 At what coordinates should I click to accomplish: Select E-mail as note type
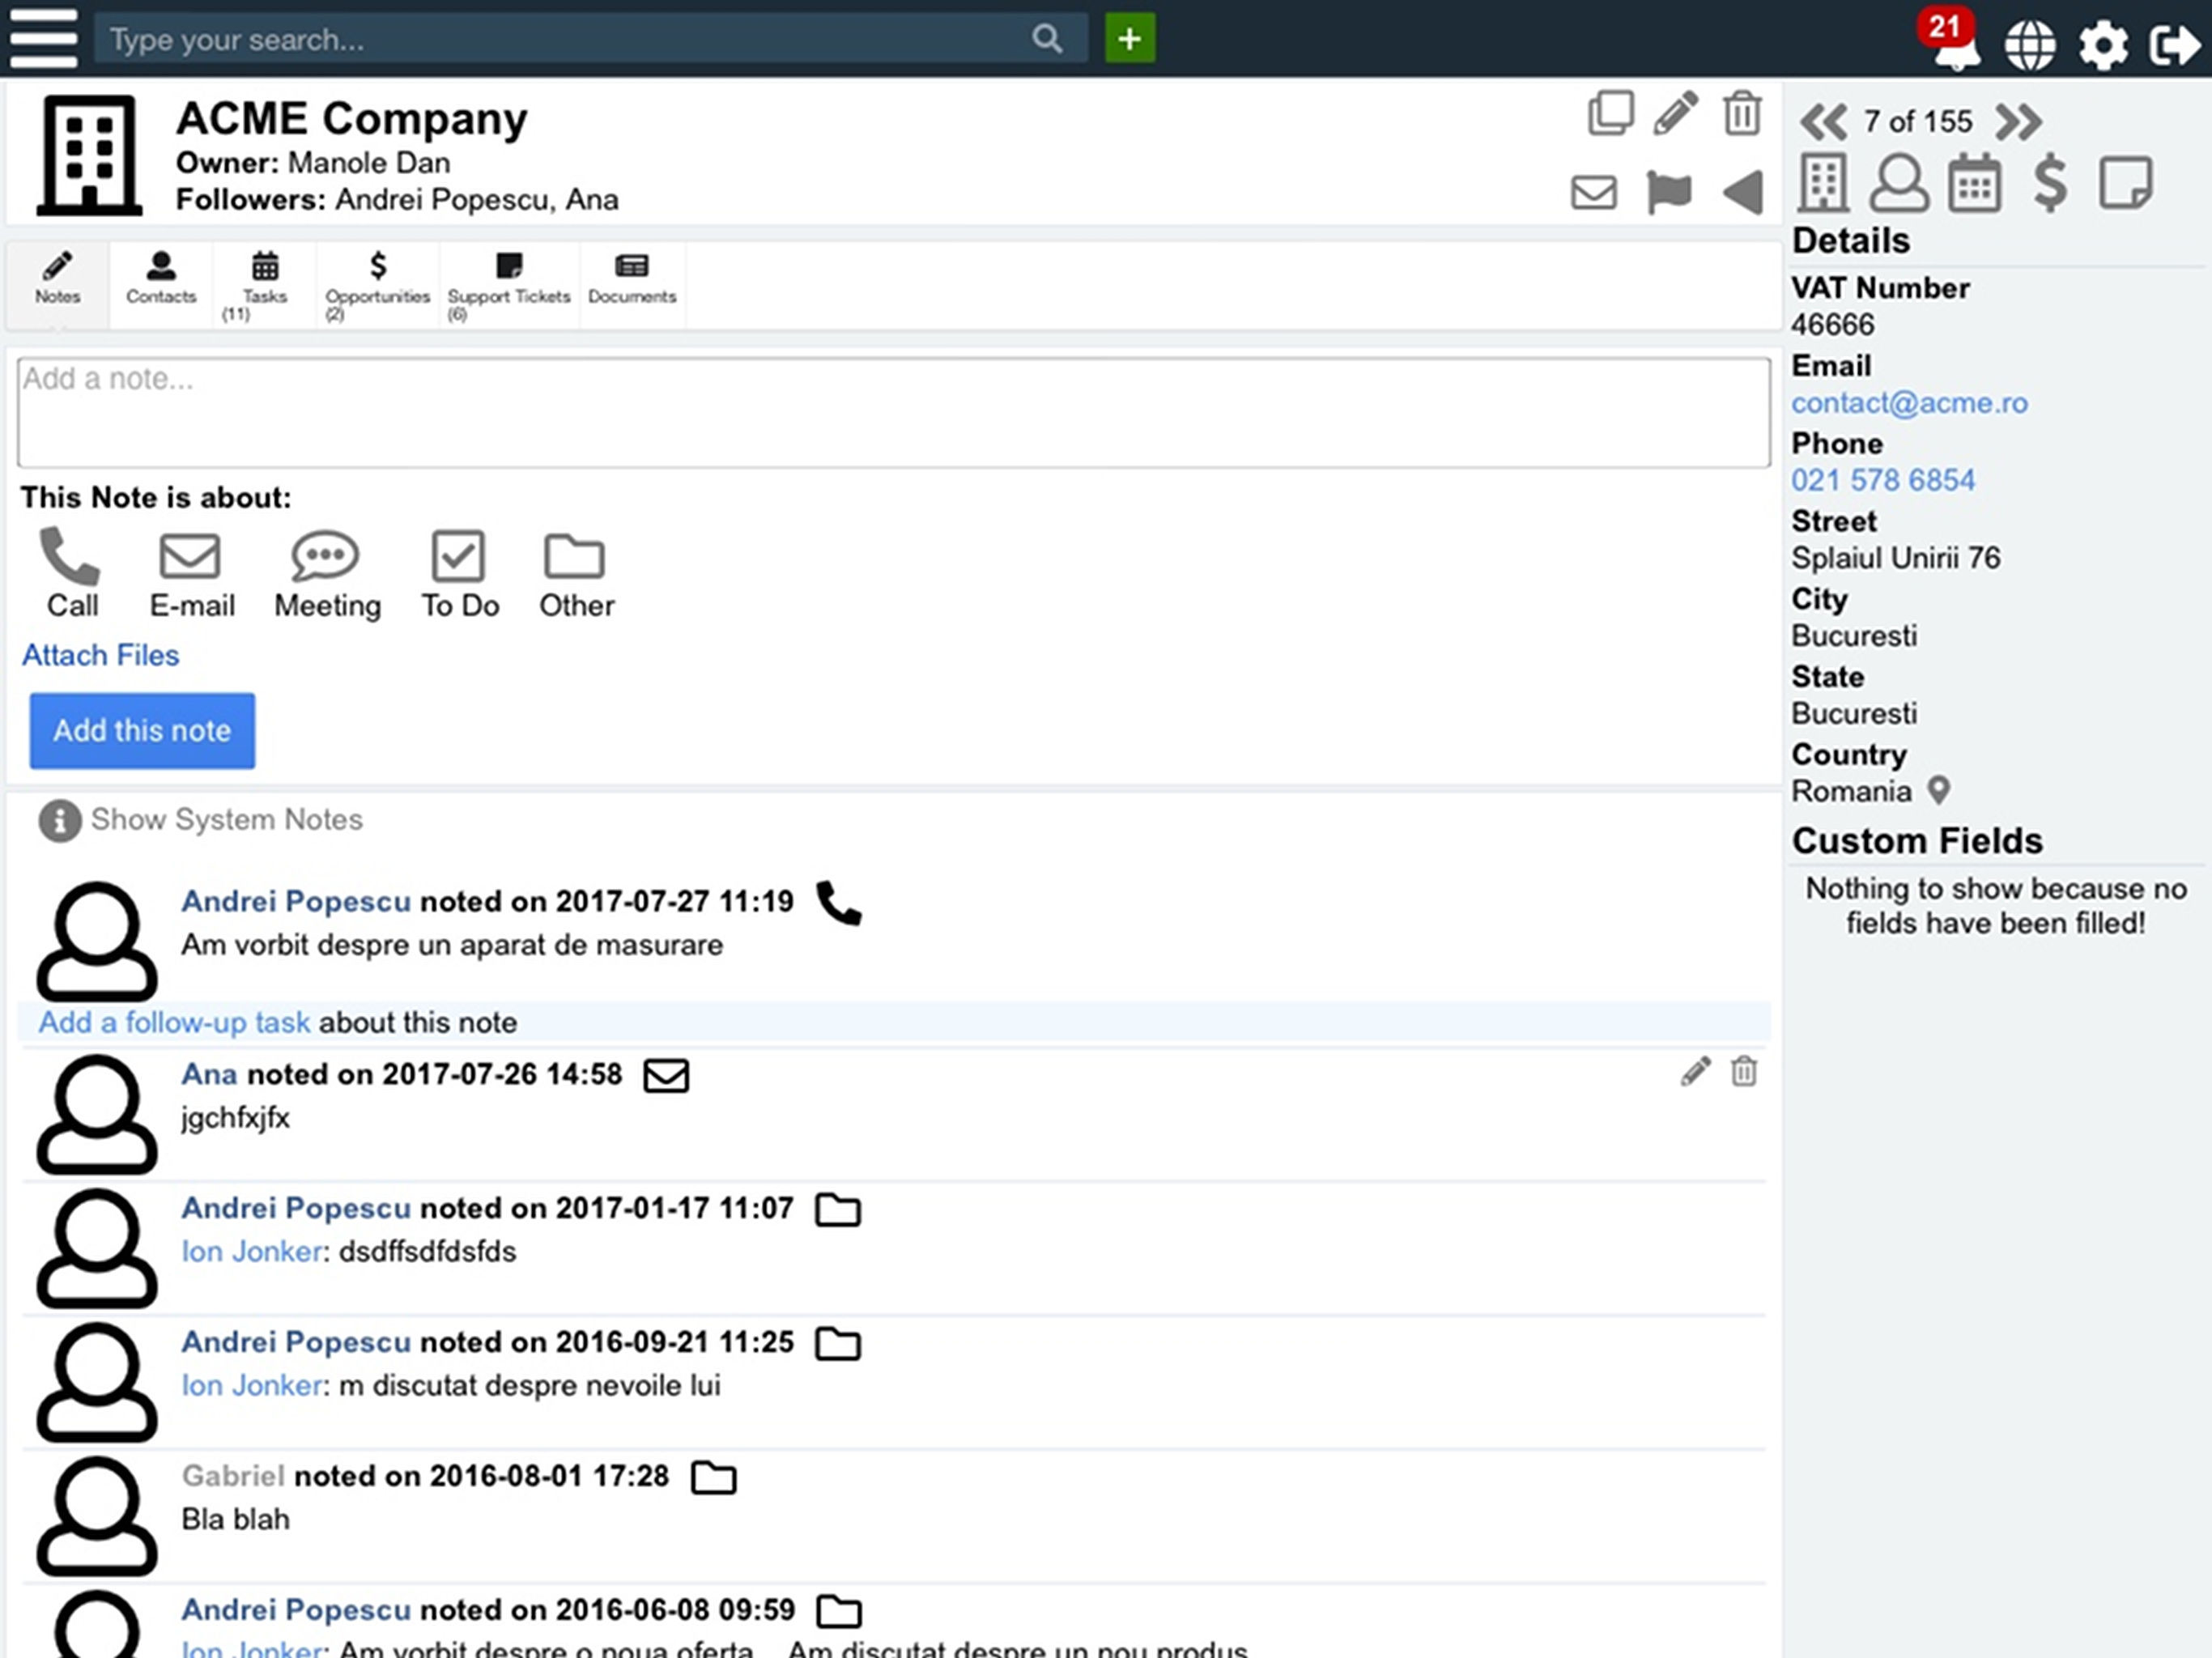pos(191,574)
